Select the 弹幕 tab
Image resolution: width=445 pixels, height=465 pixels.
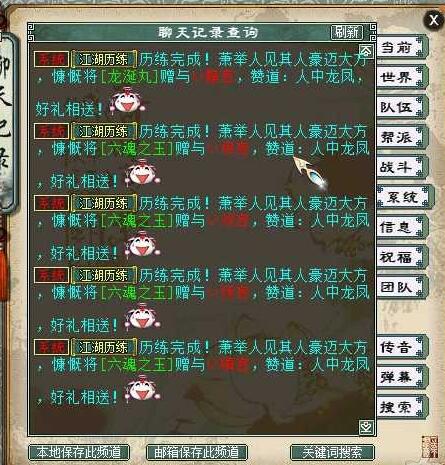(x=400, y=377)
